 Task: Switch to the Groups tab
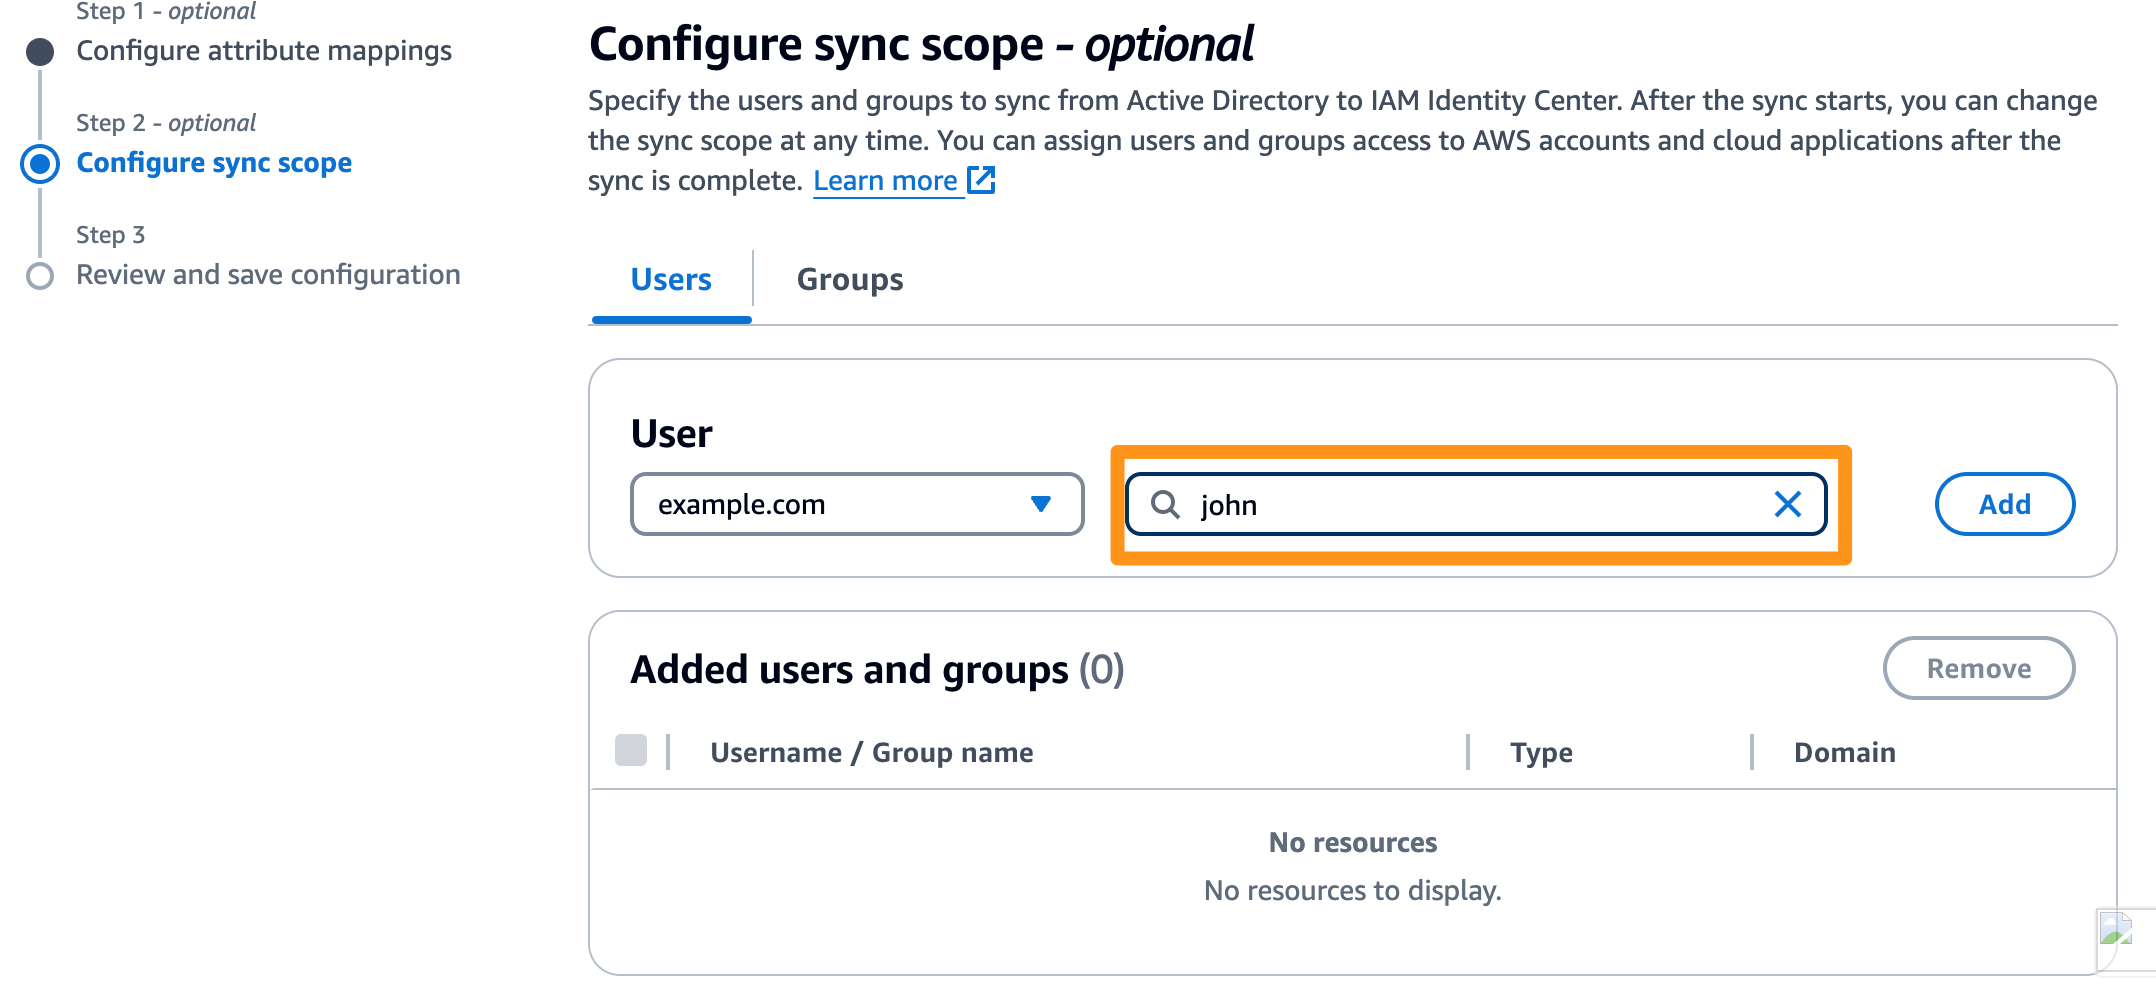click(x=849, y=280)
